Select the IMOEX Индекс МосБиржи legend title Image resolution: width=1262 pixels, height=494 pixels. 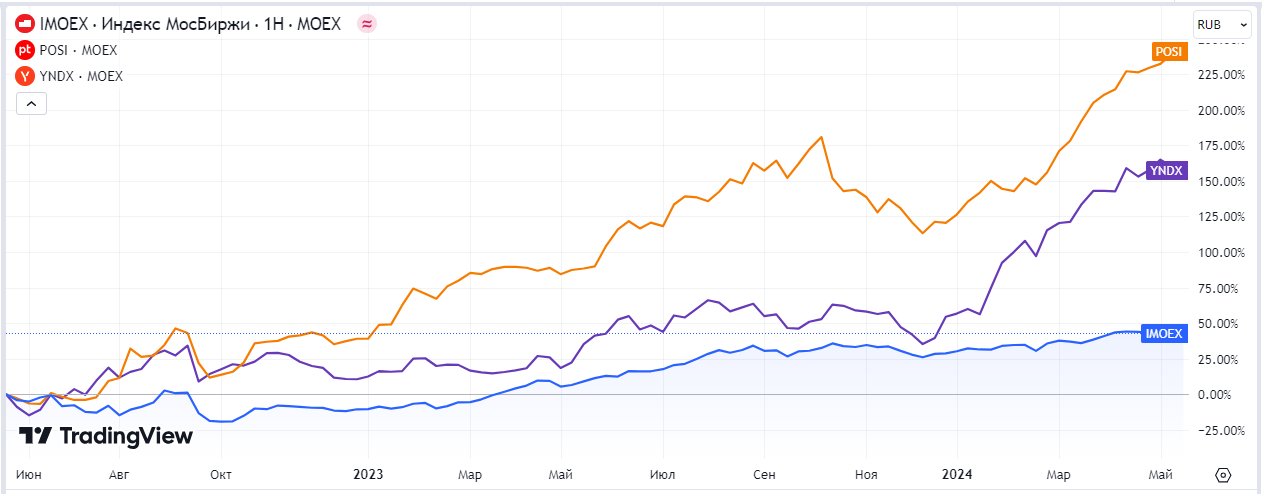[x=189, y=24]
